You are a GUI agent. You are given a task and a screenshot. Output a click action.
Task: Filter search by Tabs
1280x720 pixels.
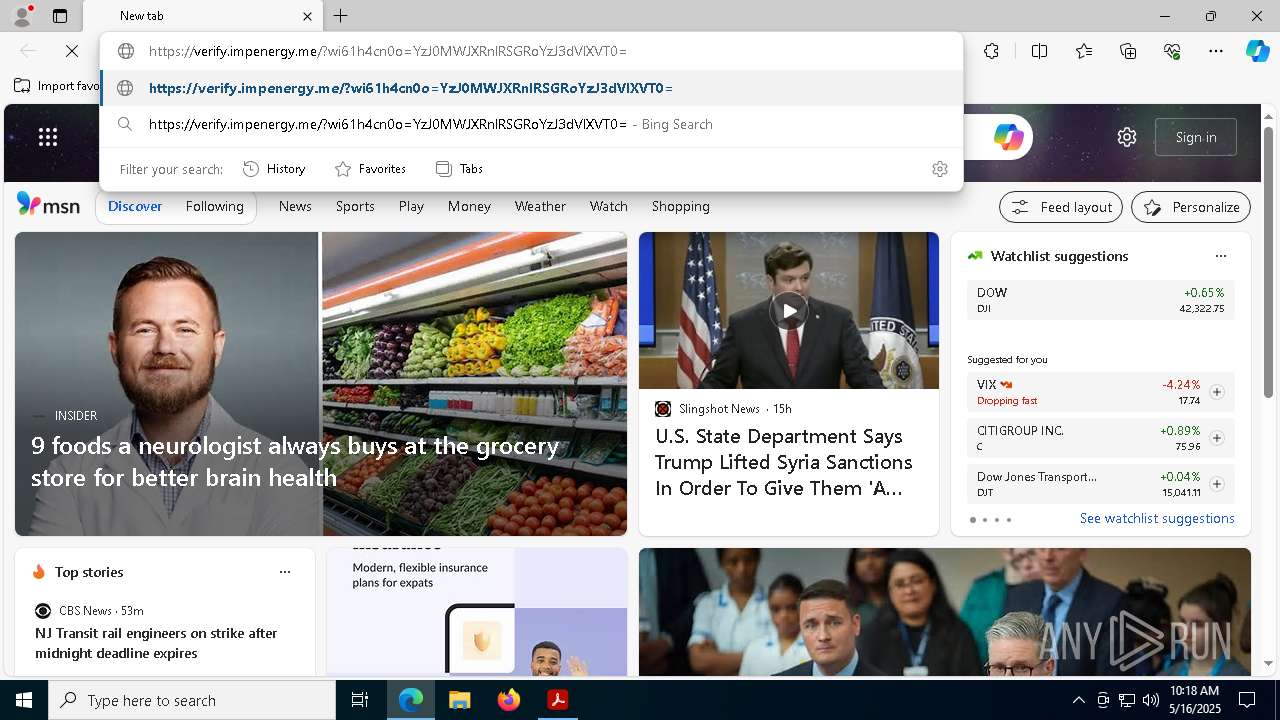(460, 169)
